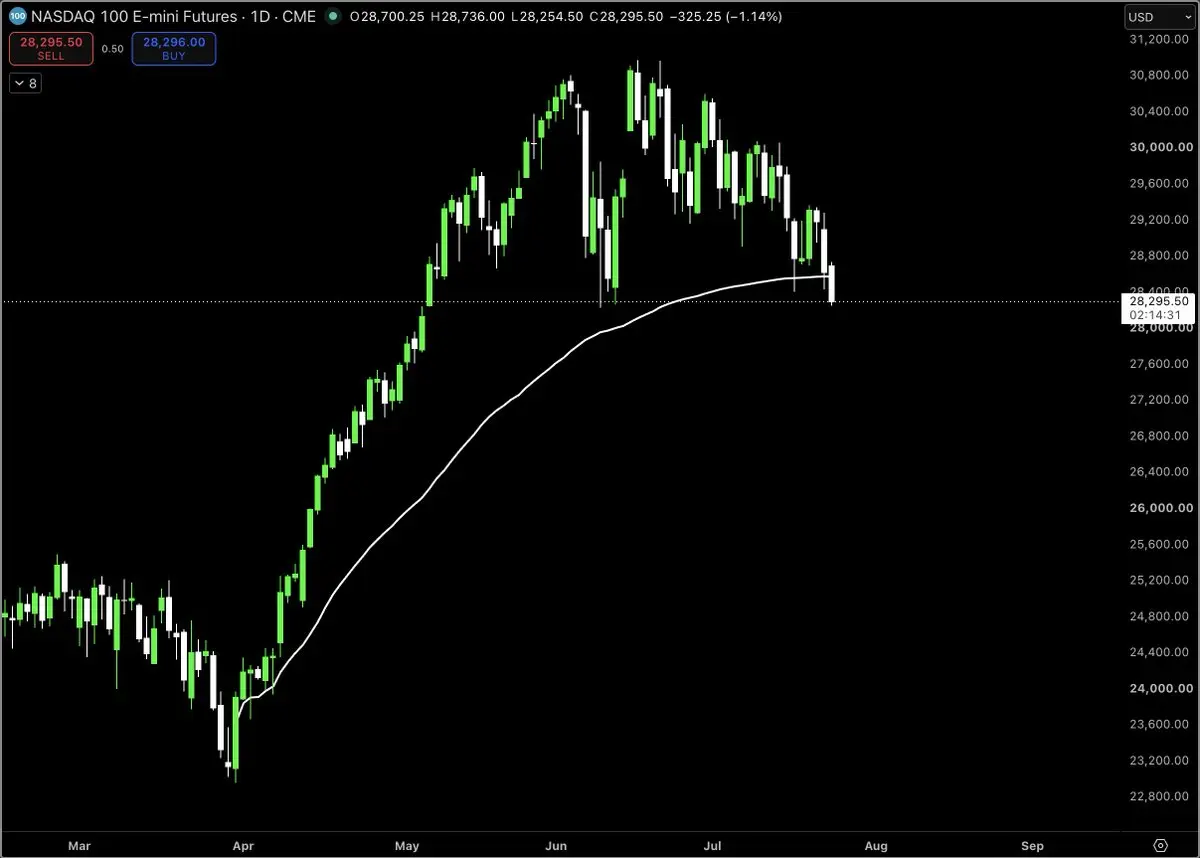Click the May label on time axis
The height and width of the screenshot is (858, 1200).
pyautogui.click(x=406, y=846)
